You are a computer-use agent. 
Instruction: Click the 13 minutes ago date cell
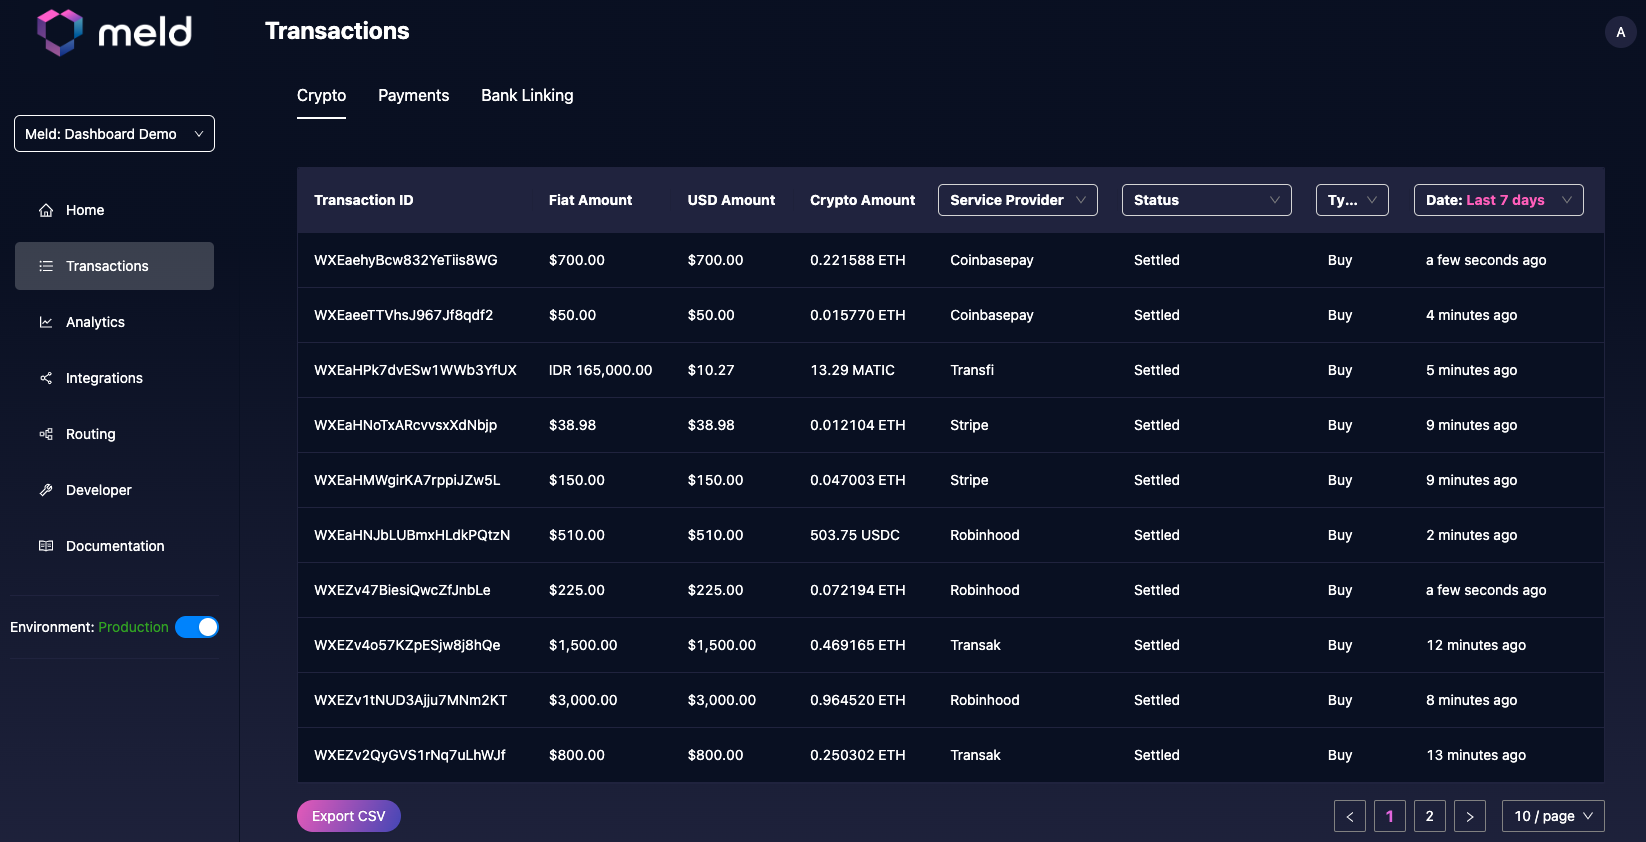1476,755
